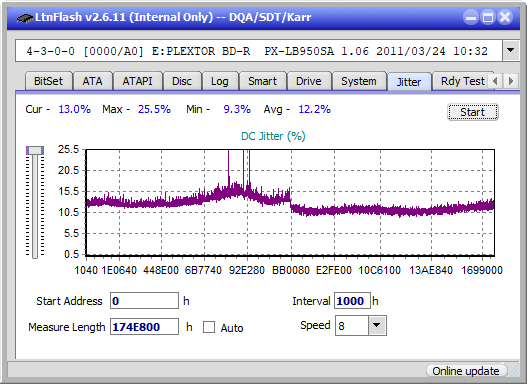Open the System tab

[x=359, y=81]
